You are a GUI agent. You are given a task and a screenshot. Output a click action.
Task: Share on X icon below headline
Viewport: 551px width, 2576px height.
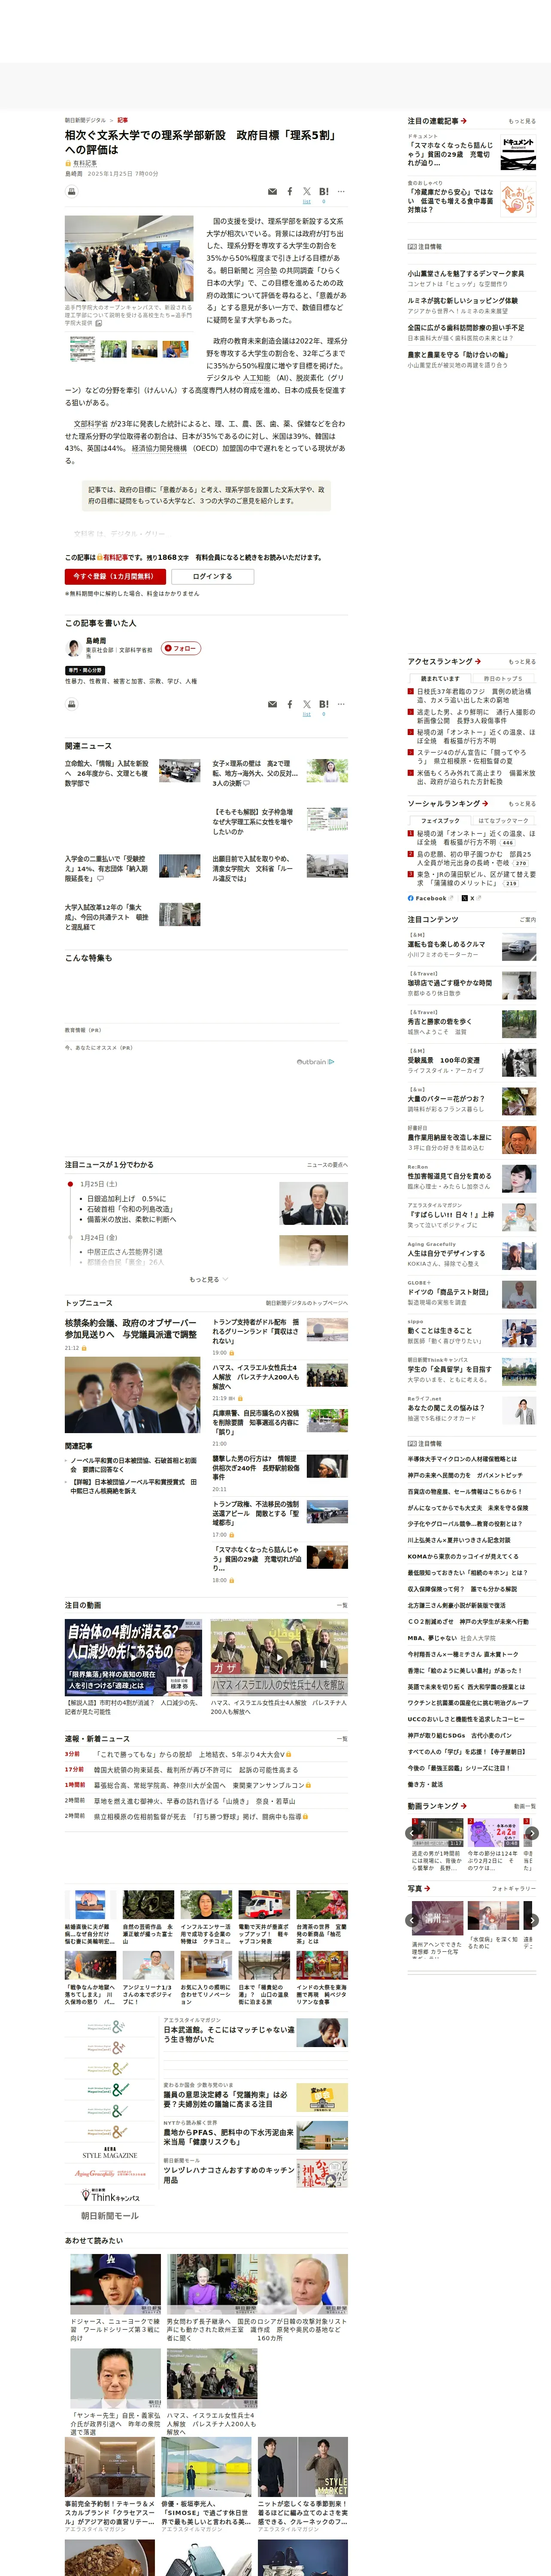click(x=307, y=191)
